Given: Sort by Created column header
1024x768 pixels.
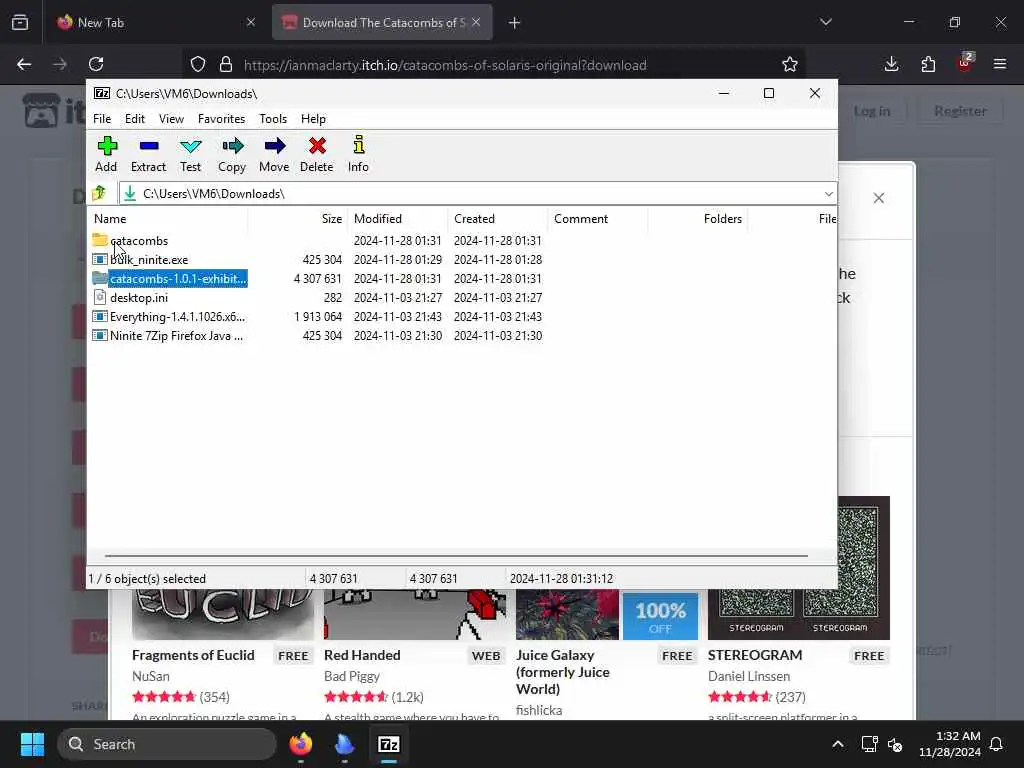Looking at the screenshot, I should (x=498, y=219).
